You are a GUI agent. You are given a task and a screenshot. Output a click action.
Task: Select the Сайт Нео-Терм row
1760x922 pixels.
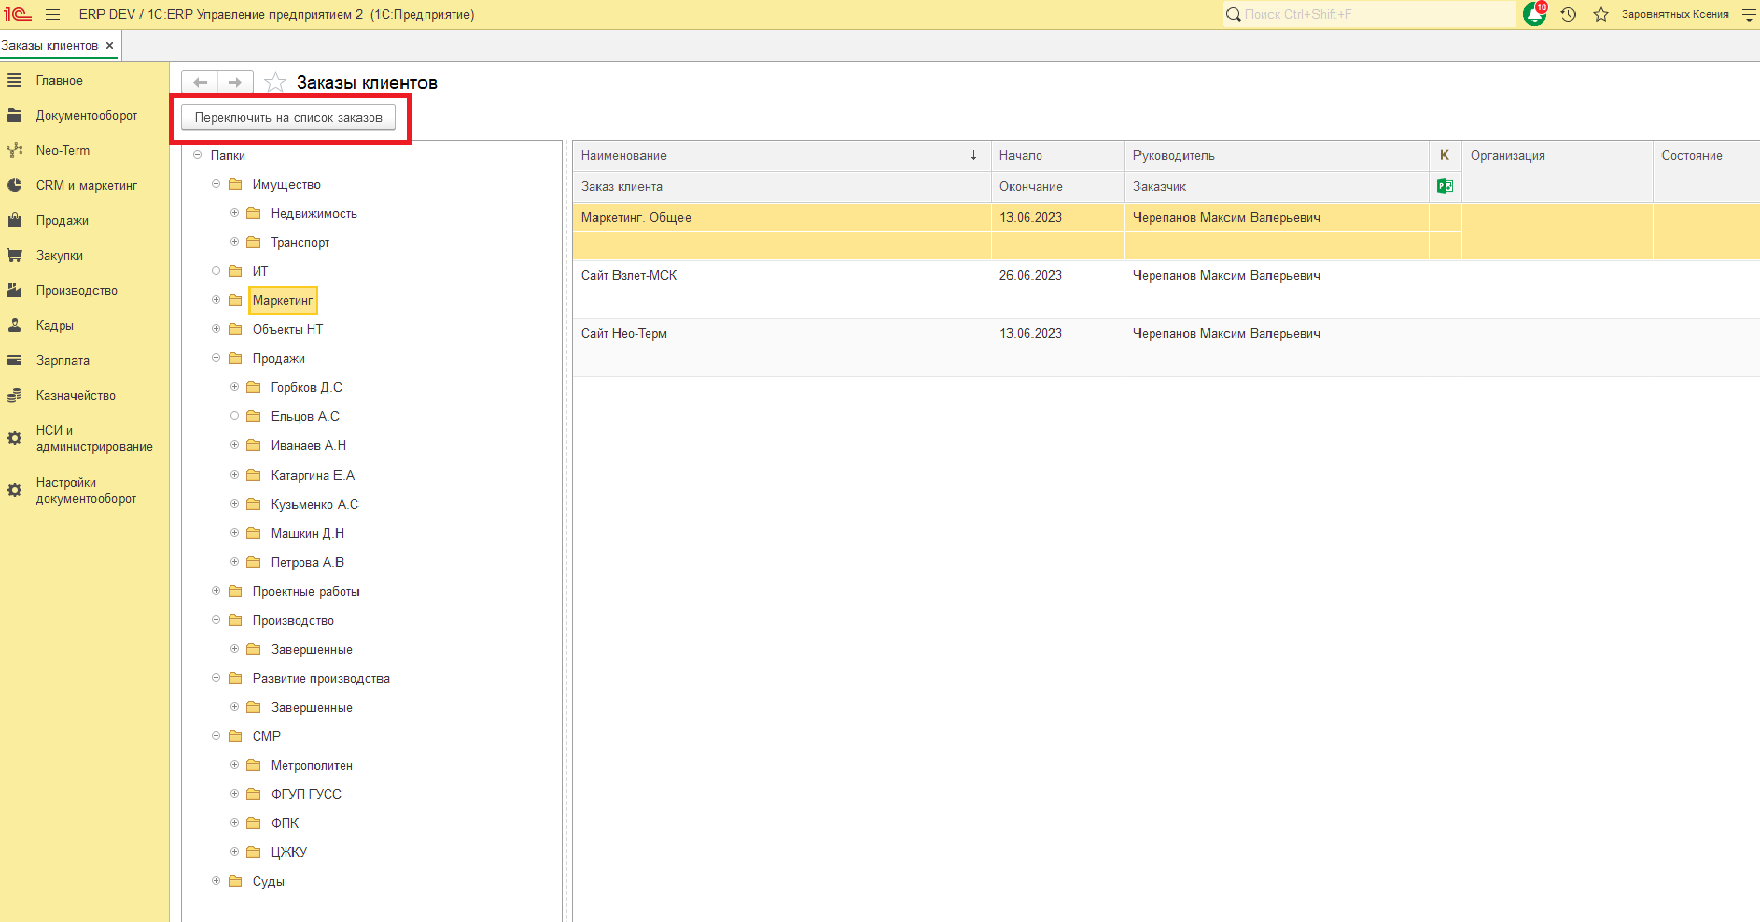click(x=1165, y=348)
